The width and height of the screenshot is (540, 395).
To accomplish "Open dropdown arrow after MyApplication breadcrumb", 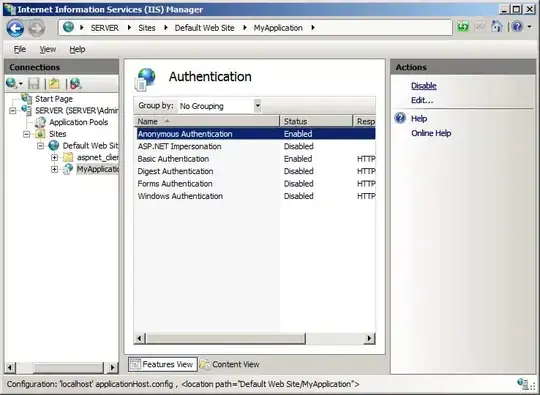I will [x=313, y=28].
